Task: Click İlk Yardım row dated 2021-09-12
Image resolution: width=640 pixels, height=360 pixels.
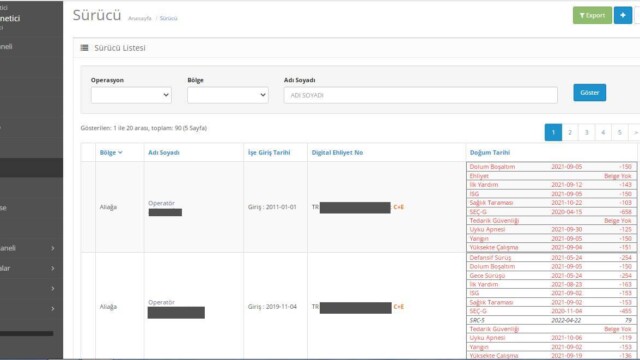Action: [551, 185]
